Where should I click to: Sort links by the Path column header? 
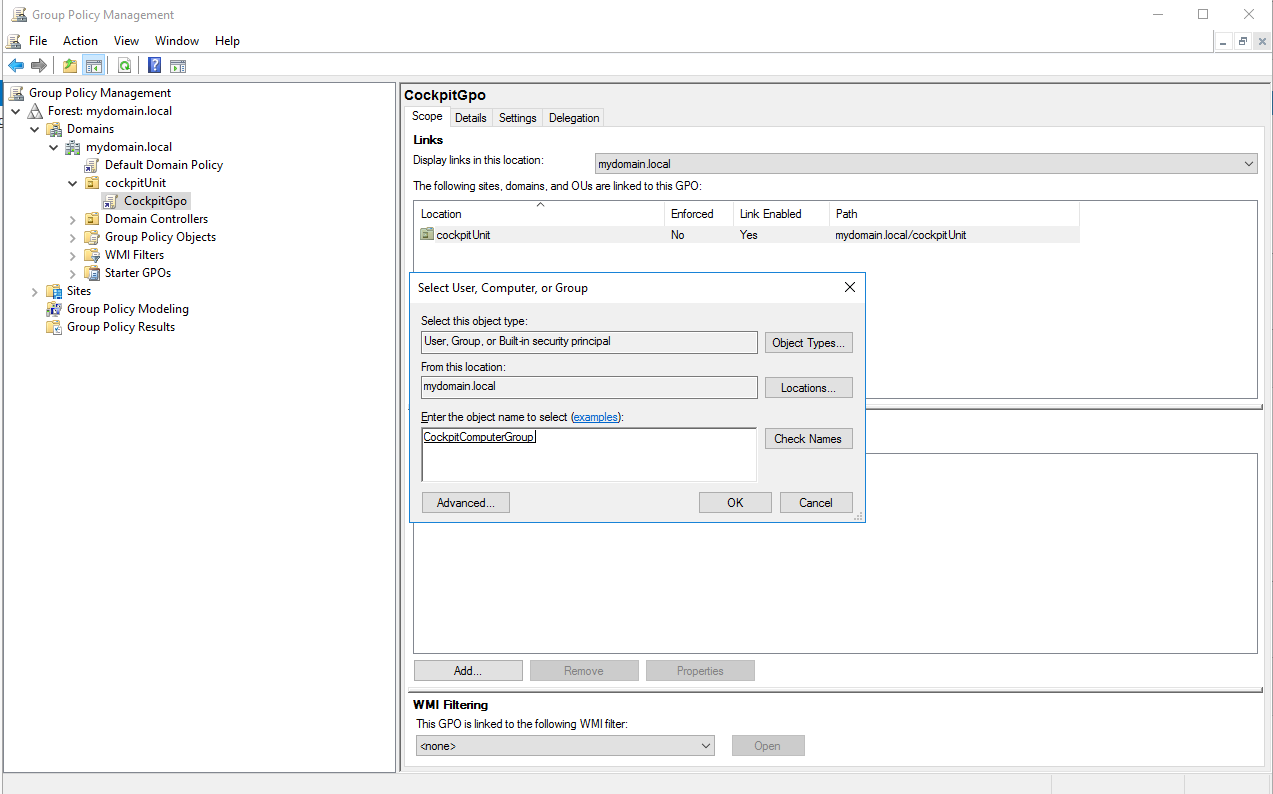click(x=954, y=214)
